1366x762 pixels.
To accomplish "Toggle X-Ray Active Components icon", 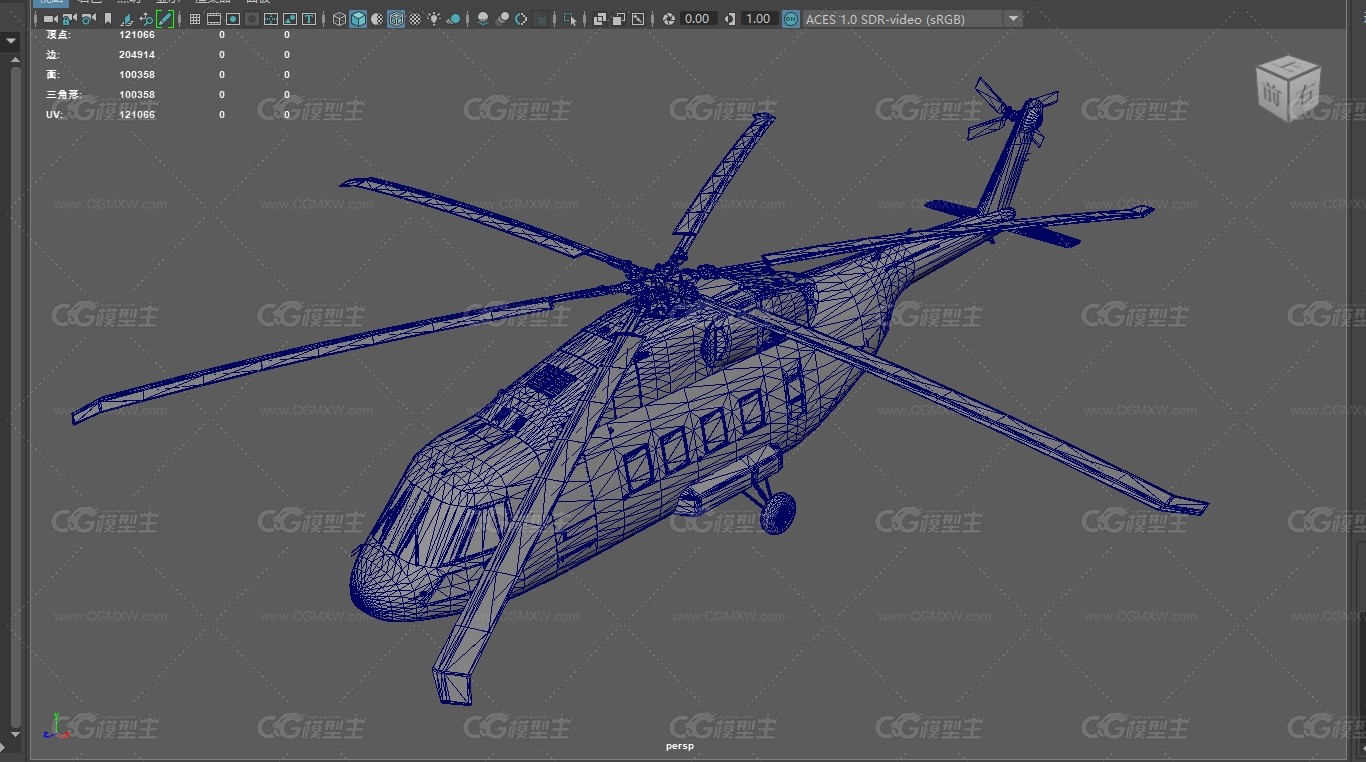I will (x=619, y=19).
